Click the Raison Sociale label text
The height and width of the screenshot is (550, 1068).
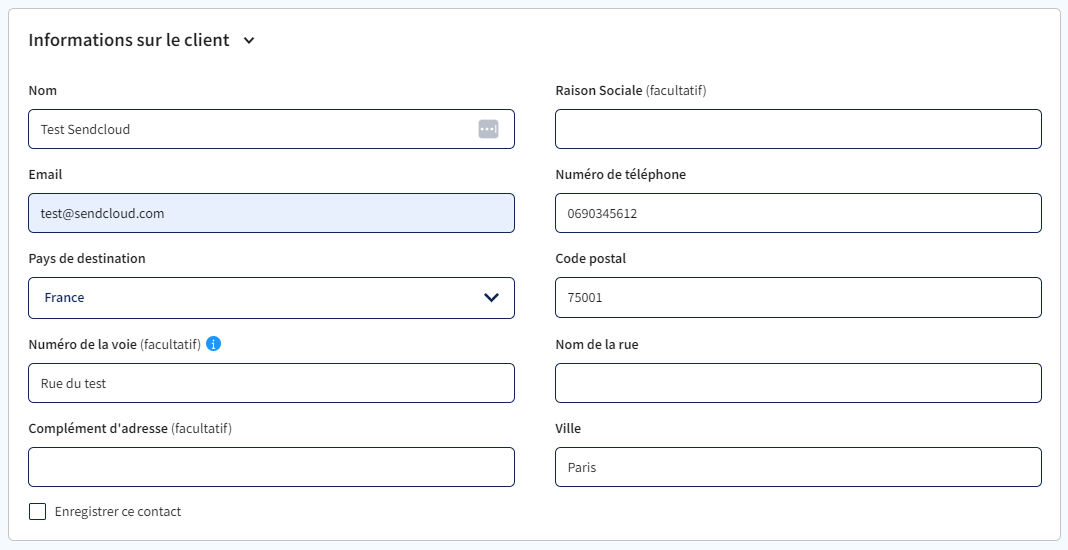(x=599, y=91)
